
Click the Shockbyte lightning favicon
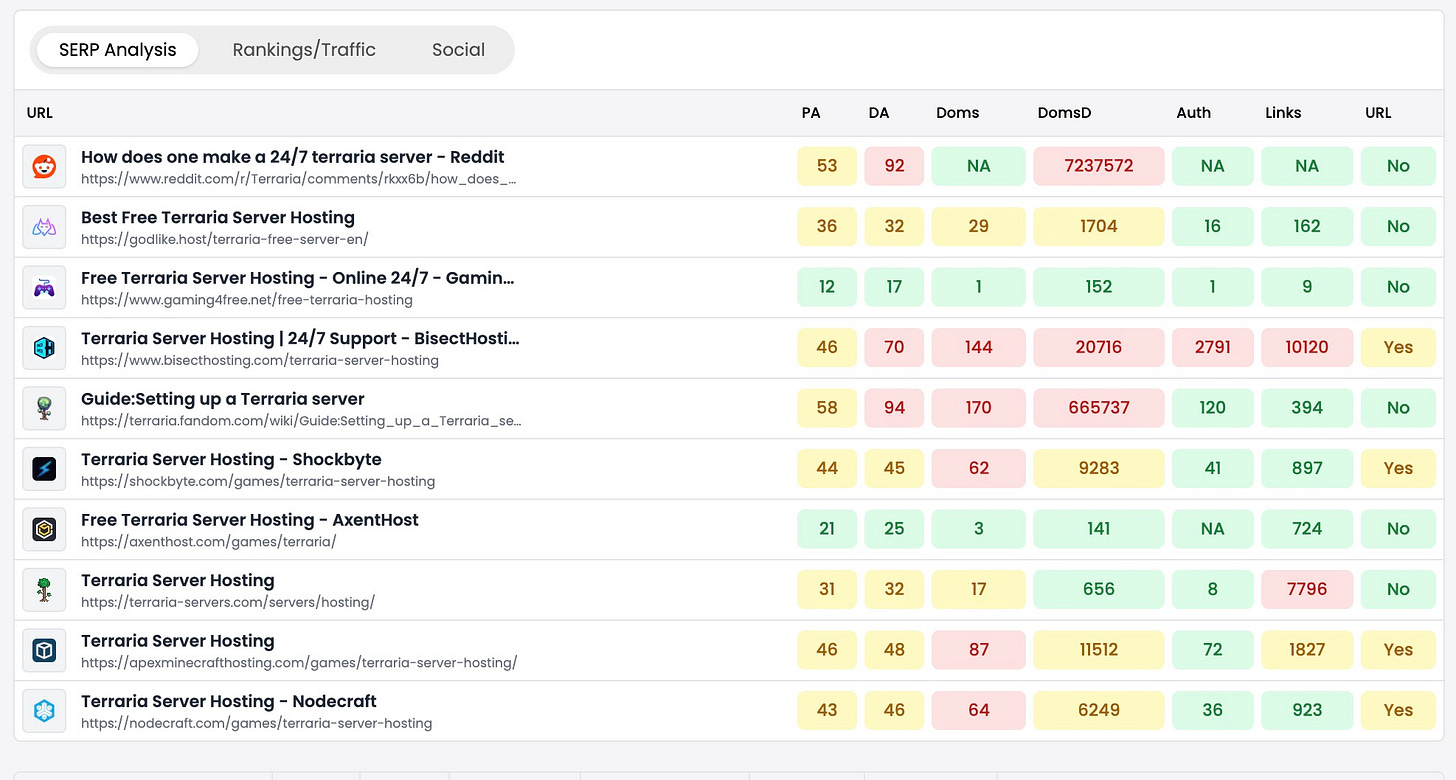tap(44, 469)
